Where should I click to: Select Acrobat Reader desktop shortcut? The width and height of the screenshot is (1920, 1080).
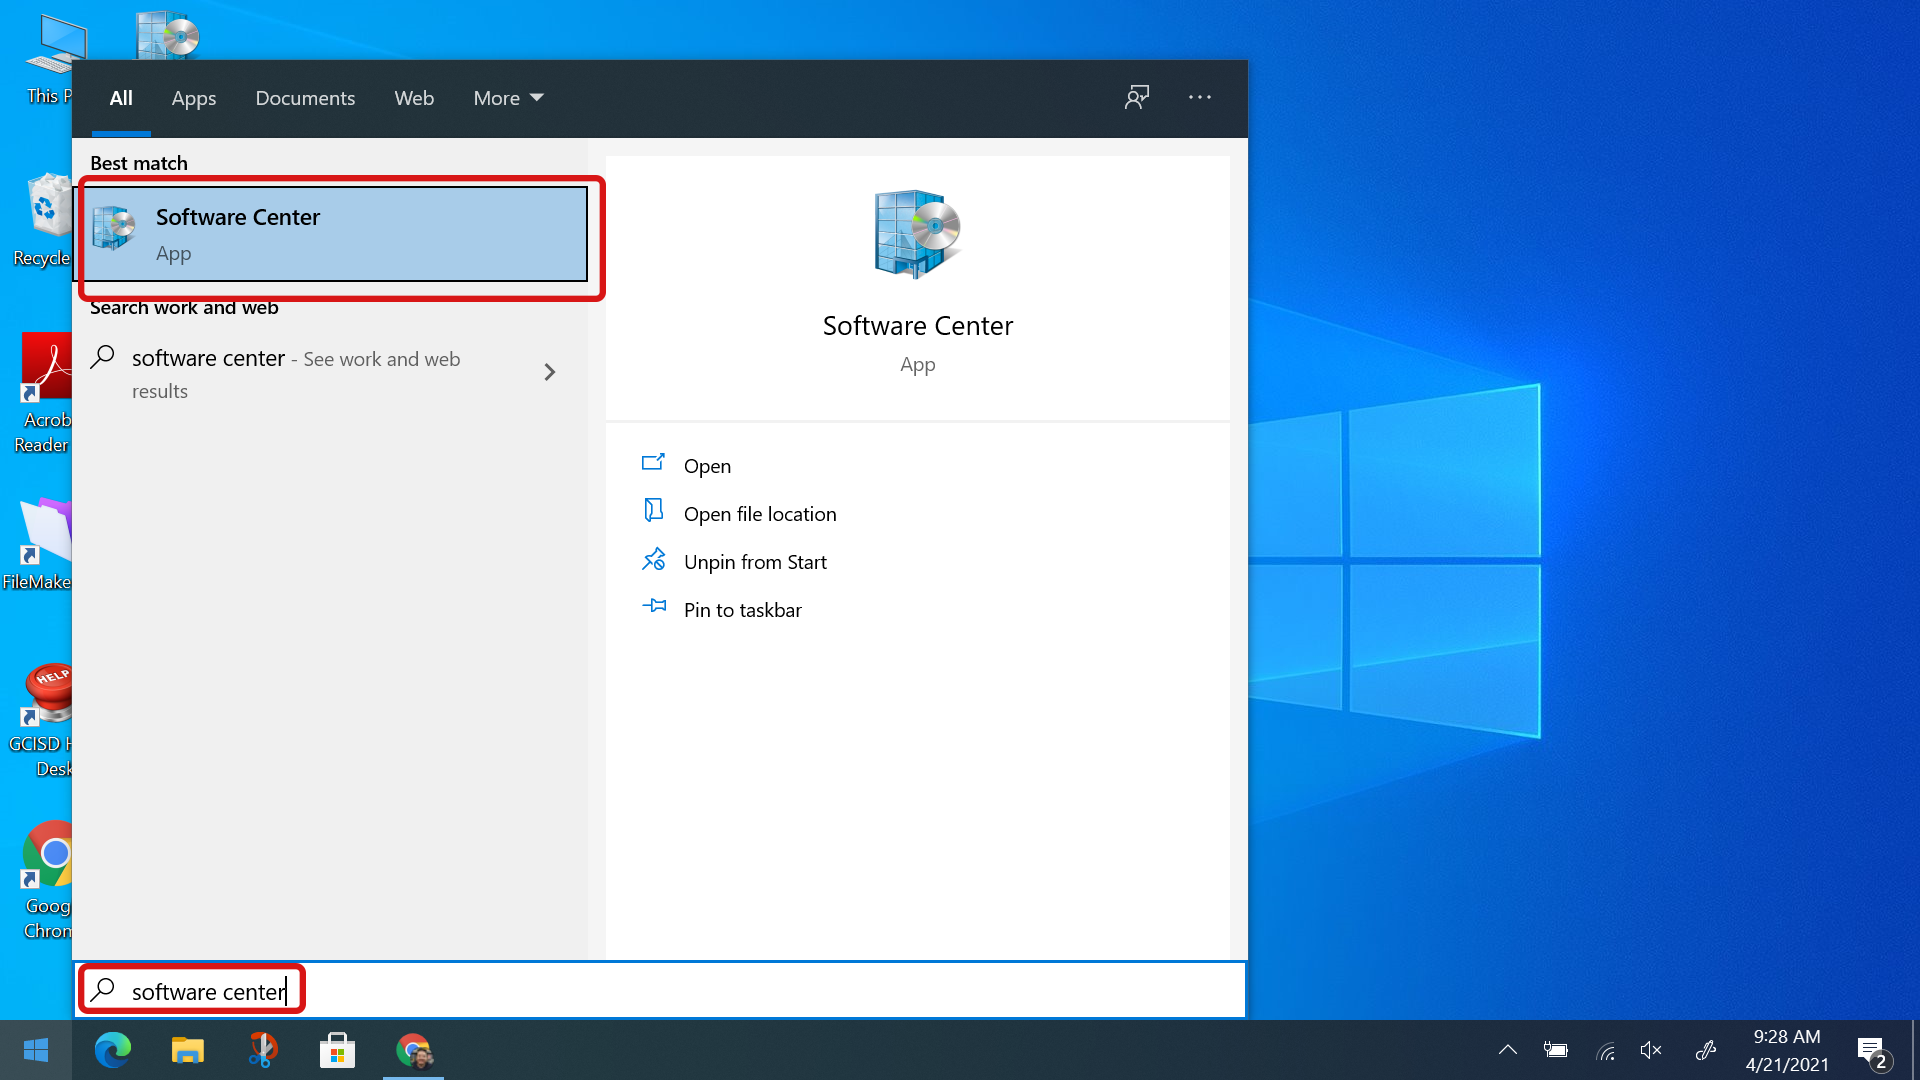pos(42,394)
